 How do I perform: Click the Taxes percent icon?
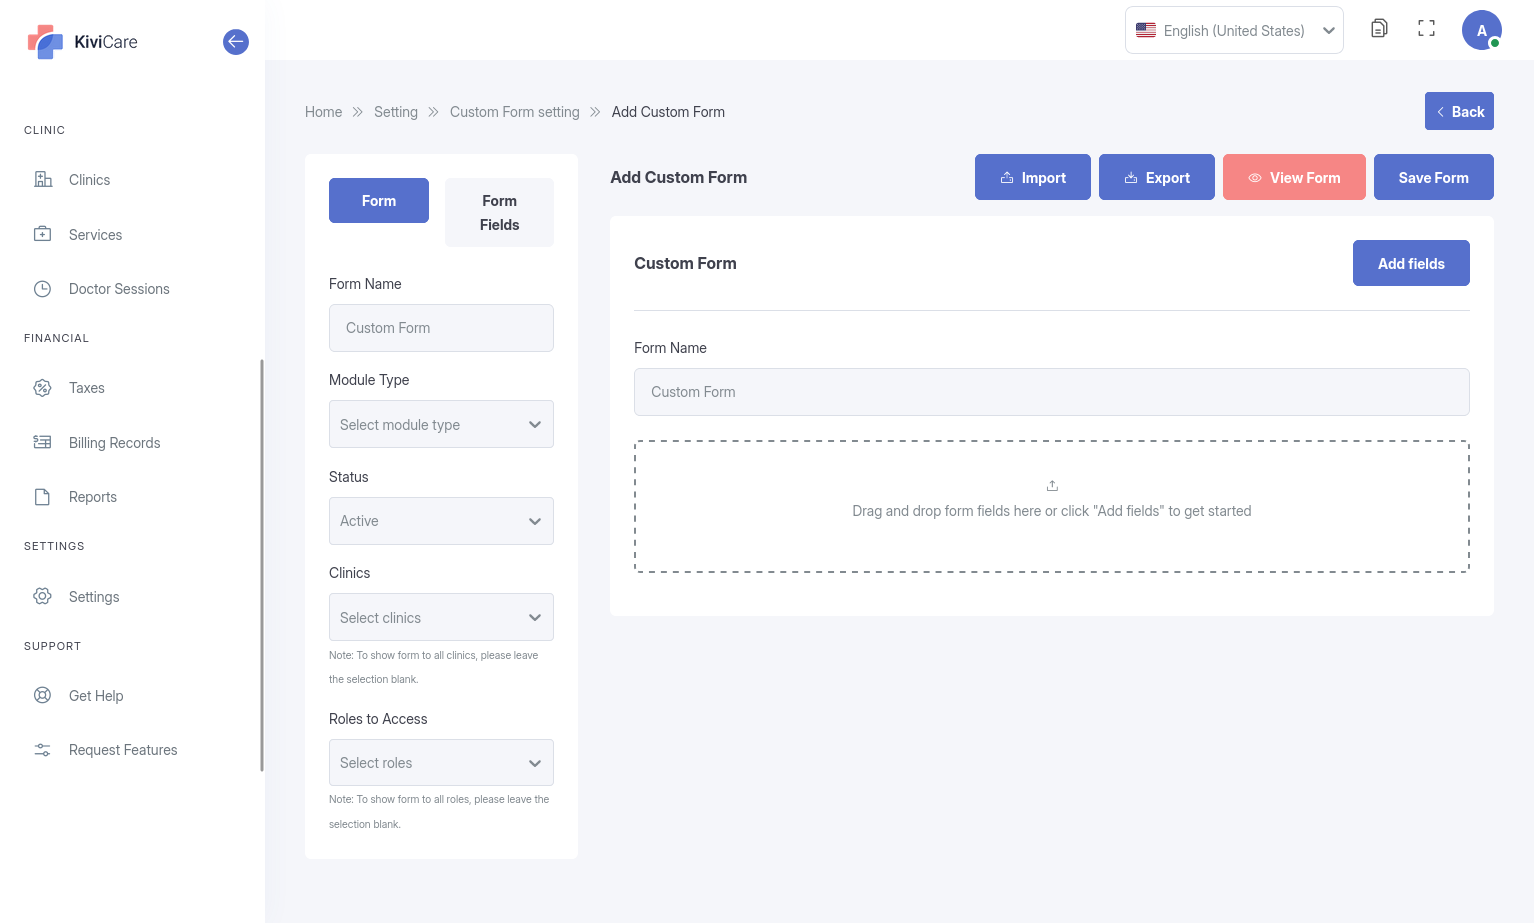43,388
